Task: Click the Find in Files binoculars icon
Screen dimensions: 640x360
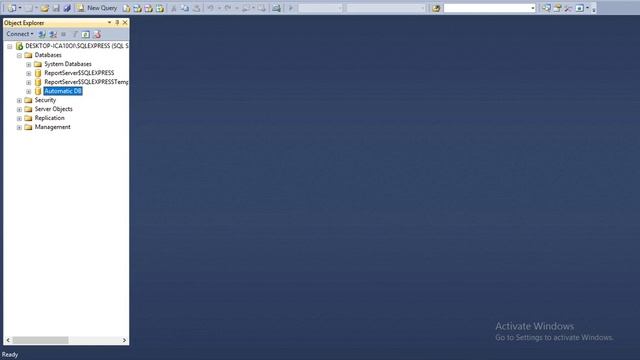Action: click(x=436, y=8)
